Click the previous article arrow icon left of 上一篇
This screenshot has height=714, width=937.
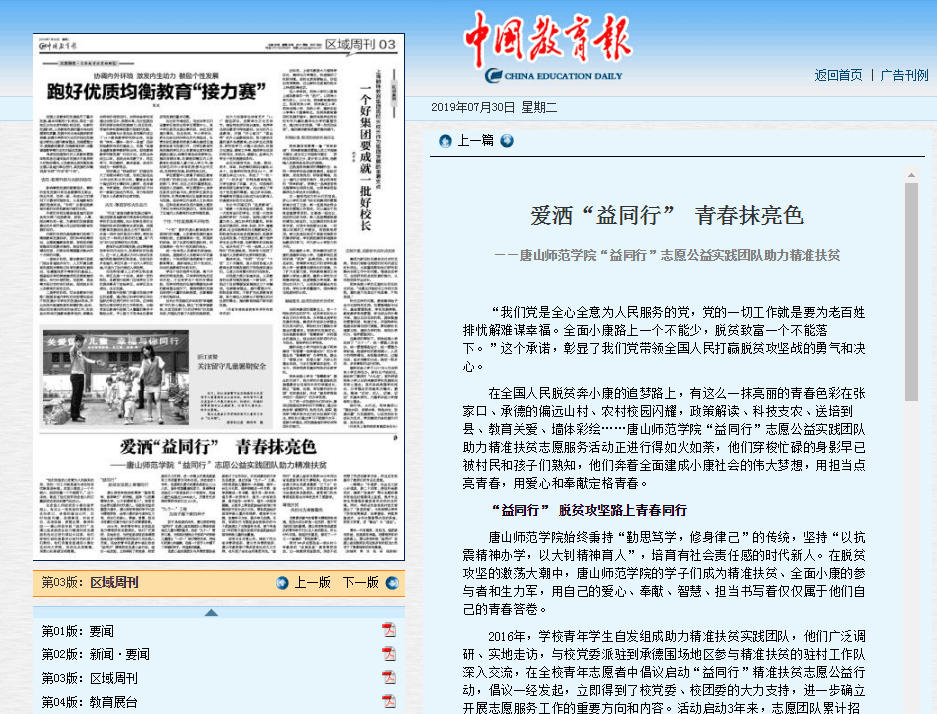(444, 141)
